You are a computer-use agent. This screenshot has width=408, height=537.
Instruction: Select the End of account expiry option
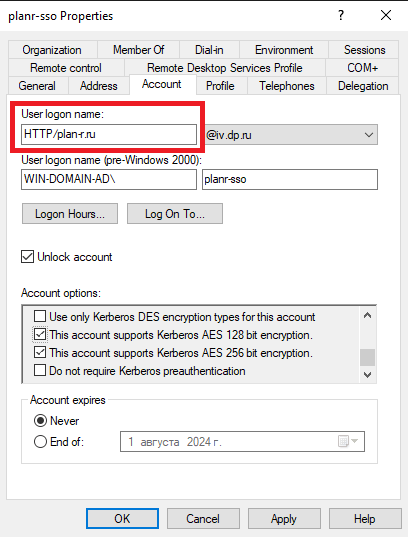[x=40, y=441]
